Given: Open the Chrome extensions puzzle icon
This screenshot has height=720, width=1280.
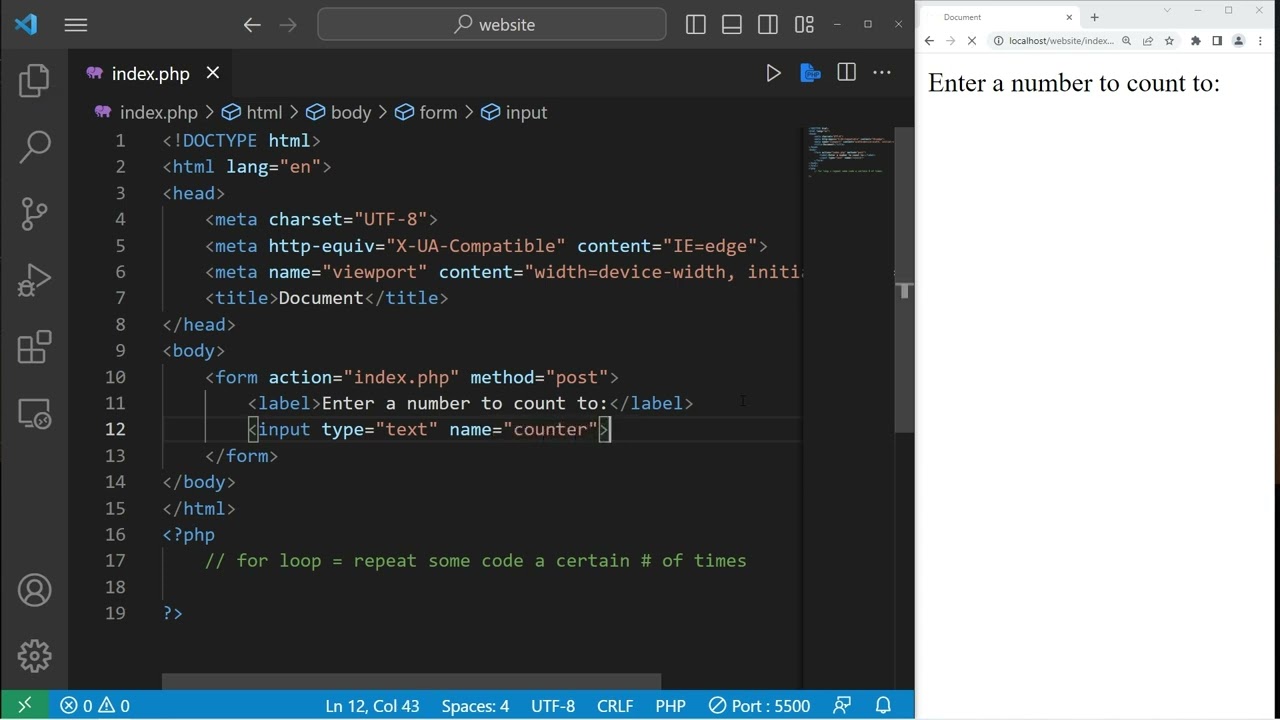Looking at the screenshot, I should click(x=1195, y=41).
